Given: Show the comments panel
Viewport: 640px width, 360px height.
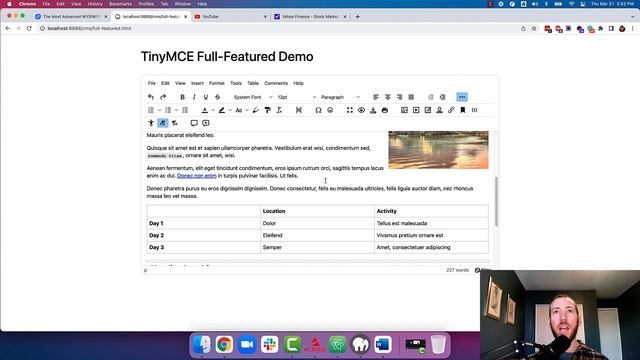Looking at the screenshot, I should [x=194, y=123].
